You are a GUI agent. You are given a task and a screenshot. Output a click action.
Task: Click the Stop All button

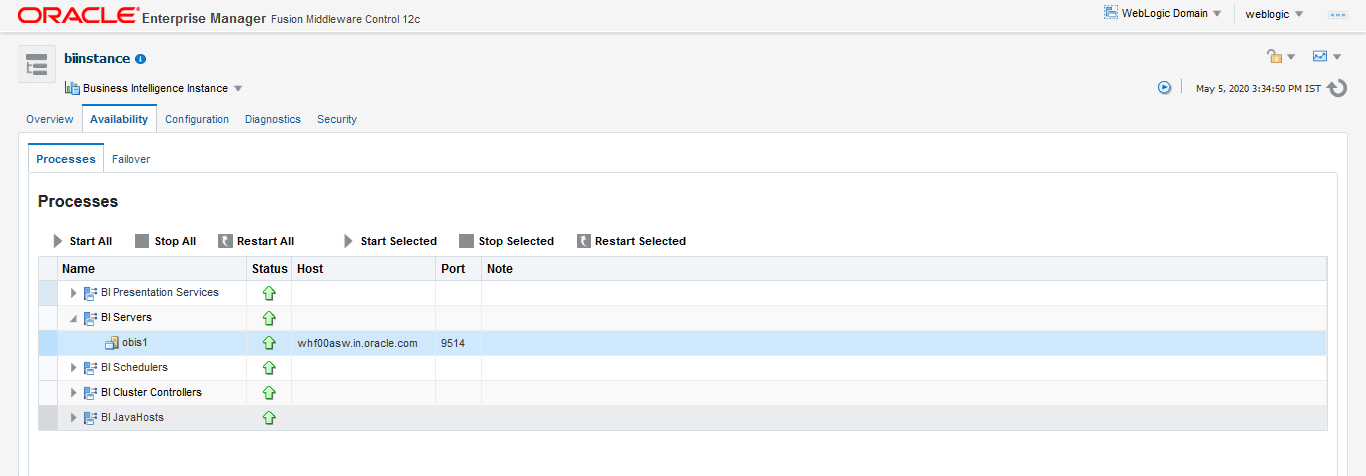166,241
